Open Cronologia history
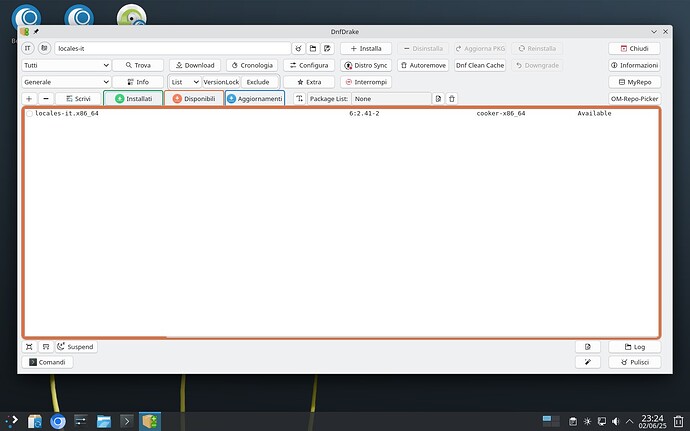 pos(252,65)
